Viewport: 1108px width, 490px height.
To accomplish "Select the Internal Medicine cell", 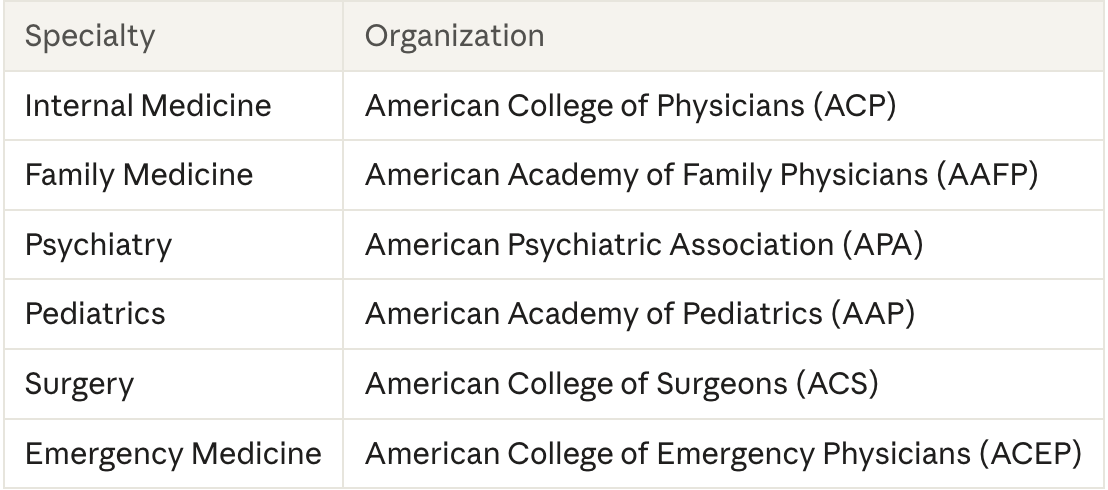I will [174, 106].
